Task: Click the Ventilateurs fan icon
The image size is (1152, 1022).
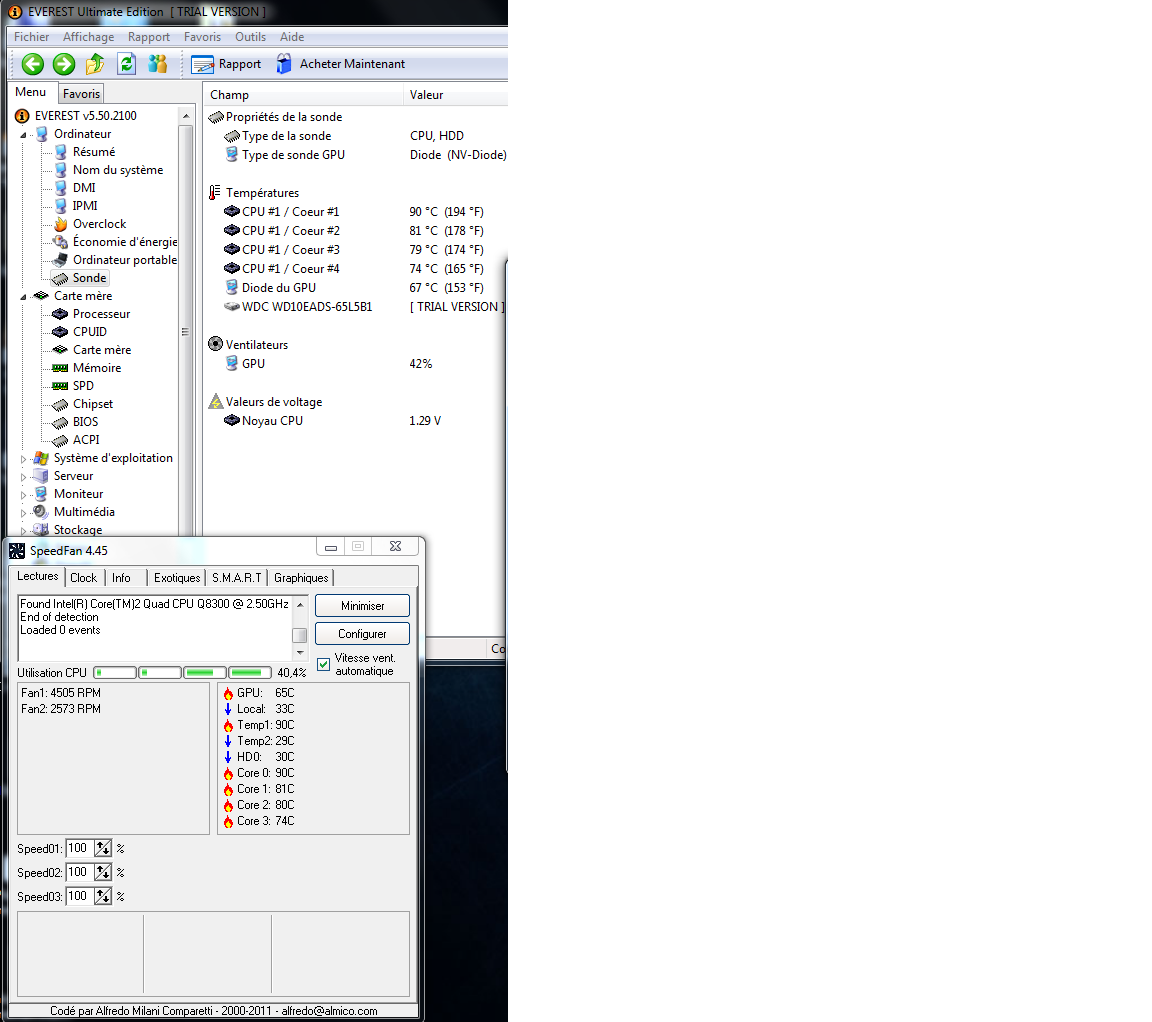Action: tap(215, 344)
